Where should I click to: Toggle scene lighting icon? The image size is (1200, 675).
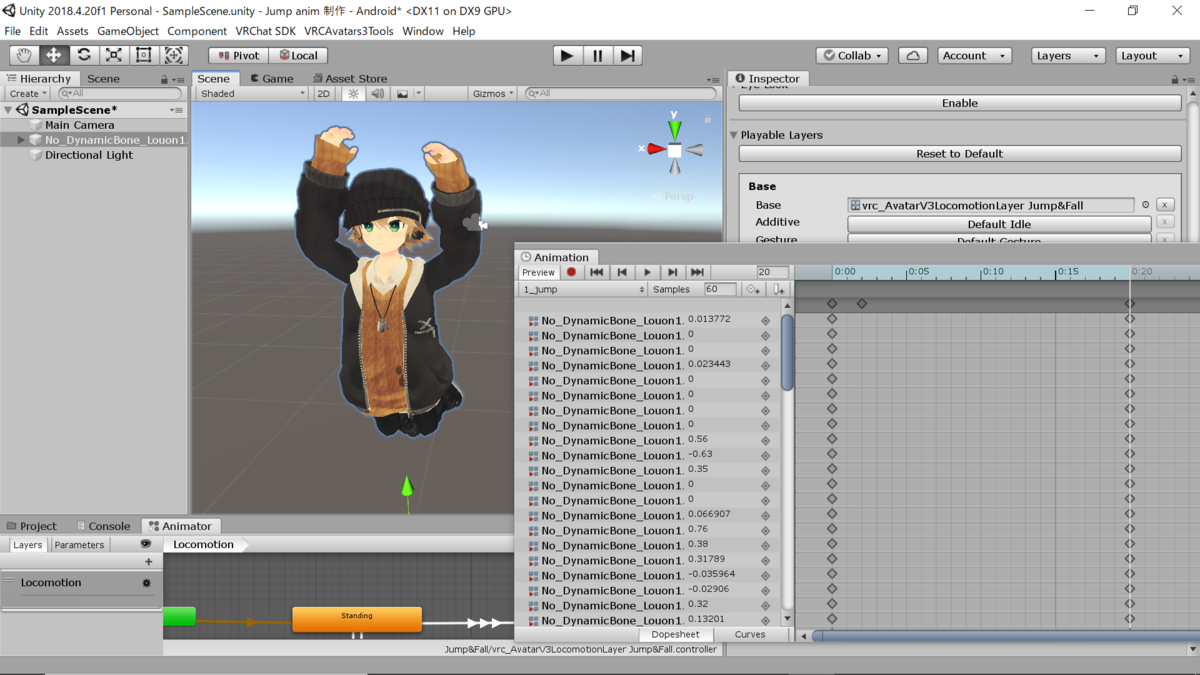[x=353, y=93]
